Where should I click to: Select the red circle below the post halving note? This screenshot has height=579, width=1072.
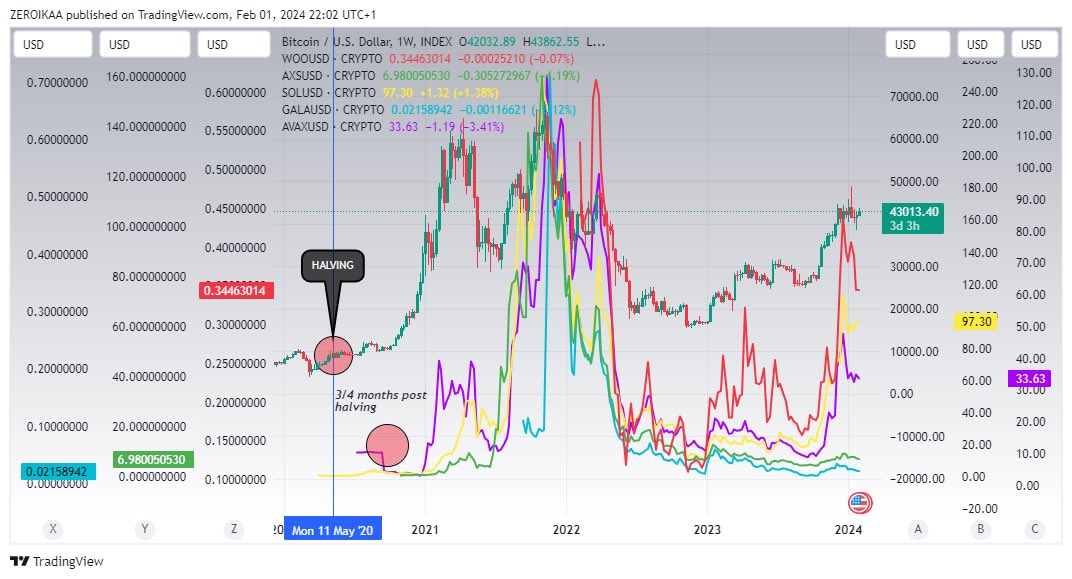coord(388,446)
